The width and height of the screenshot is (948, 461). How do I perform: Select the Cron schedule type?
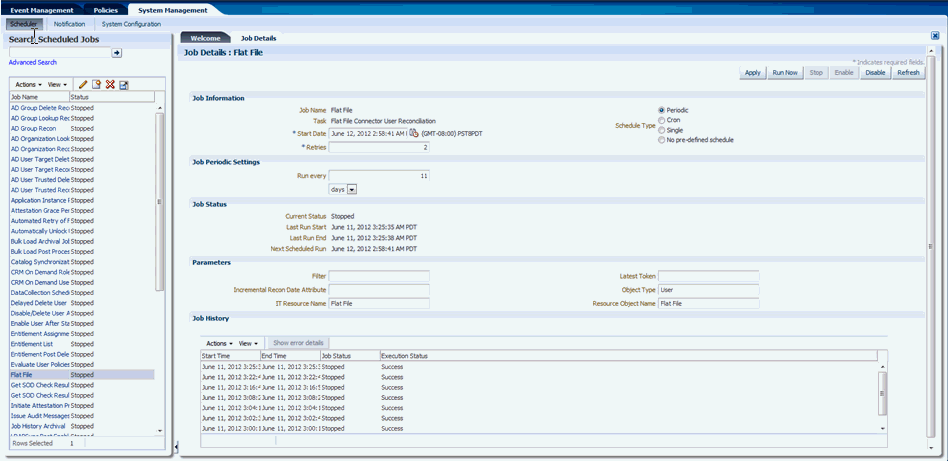(661, 120)
